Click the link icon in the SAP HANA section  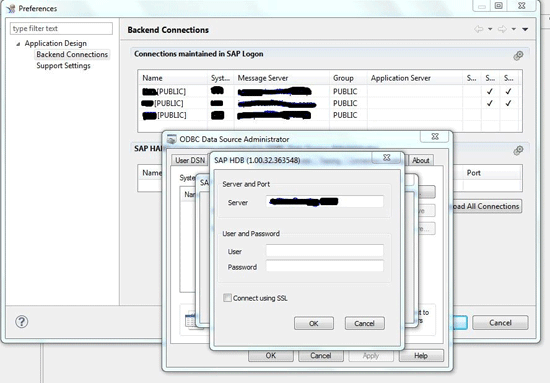518,150
